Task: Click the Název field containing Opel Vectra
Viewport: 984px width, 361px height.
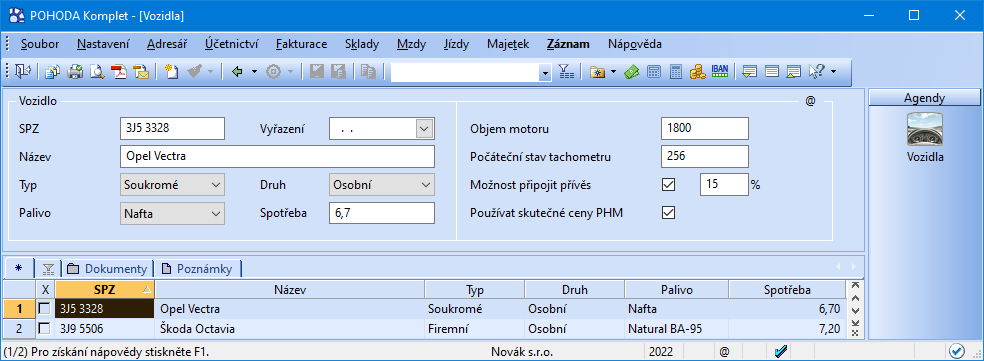Action: 277,156
